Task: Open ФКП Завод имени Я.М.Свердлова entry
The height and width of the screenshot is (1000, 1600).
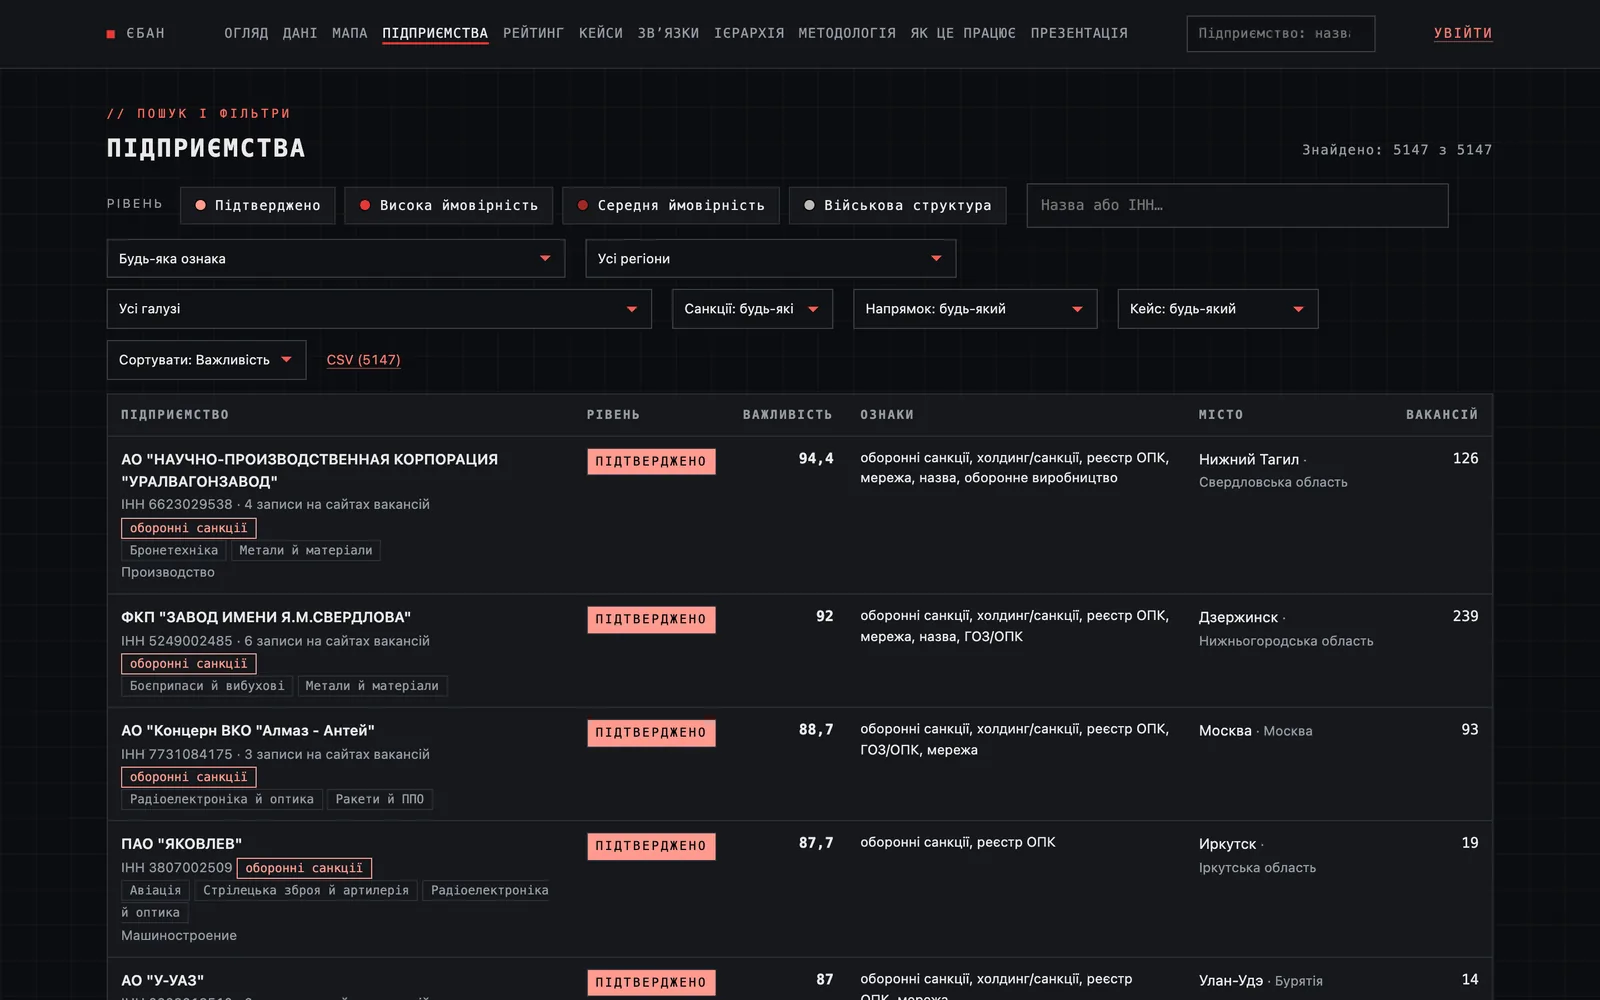Action: click(x=266, y=617)
